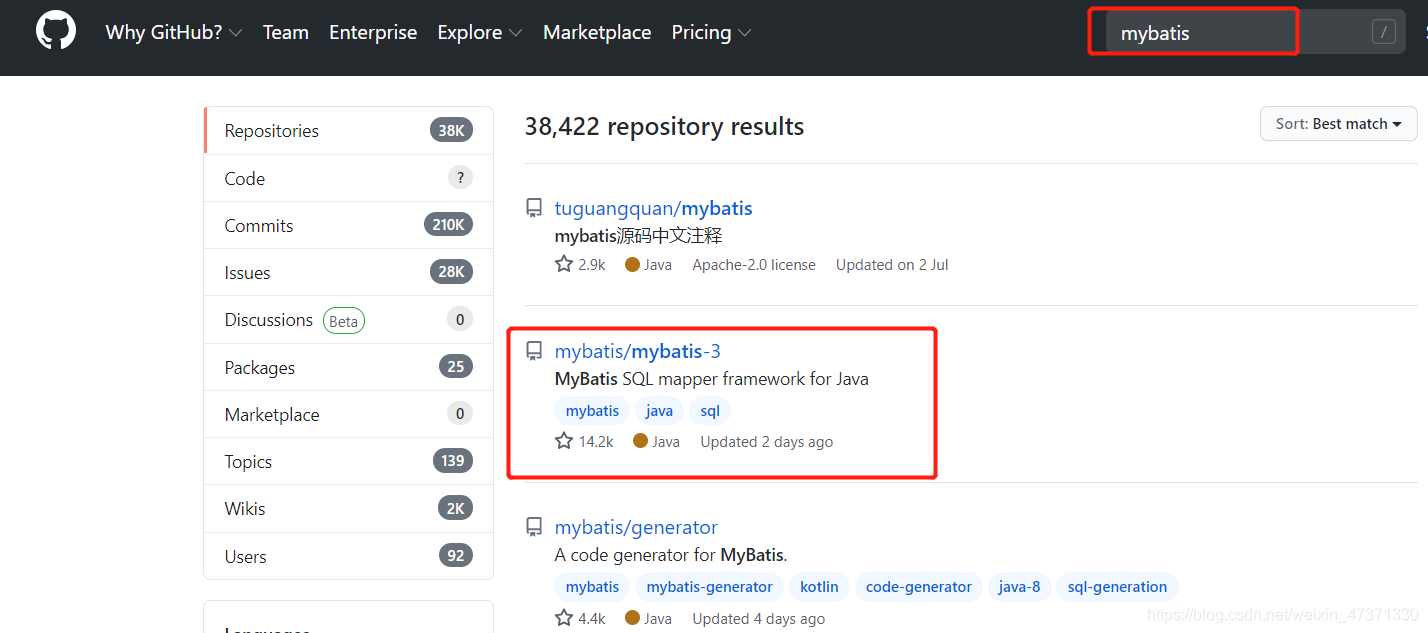Click repo icon beside mybatis/generator

(534, 527)
